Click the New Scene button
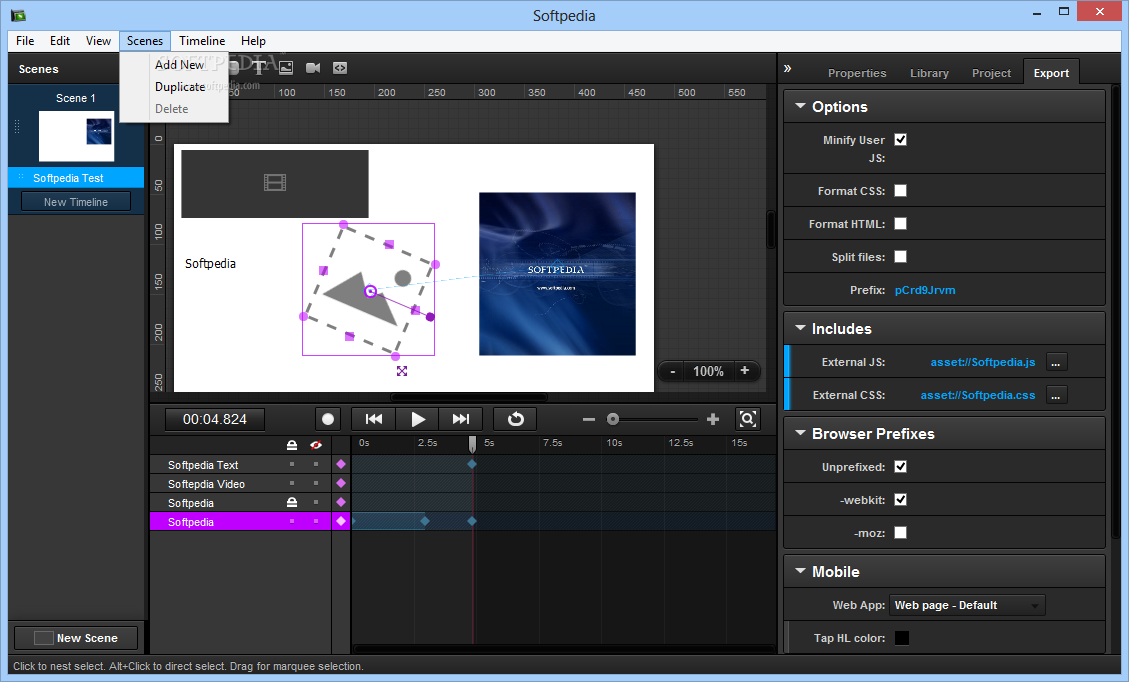This screenshot has width=1129, height=682. [76, 638]
